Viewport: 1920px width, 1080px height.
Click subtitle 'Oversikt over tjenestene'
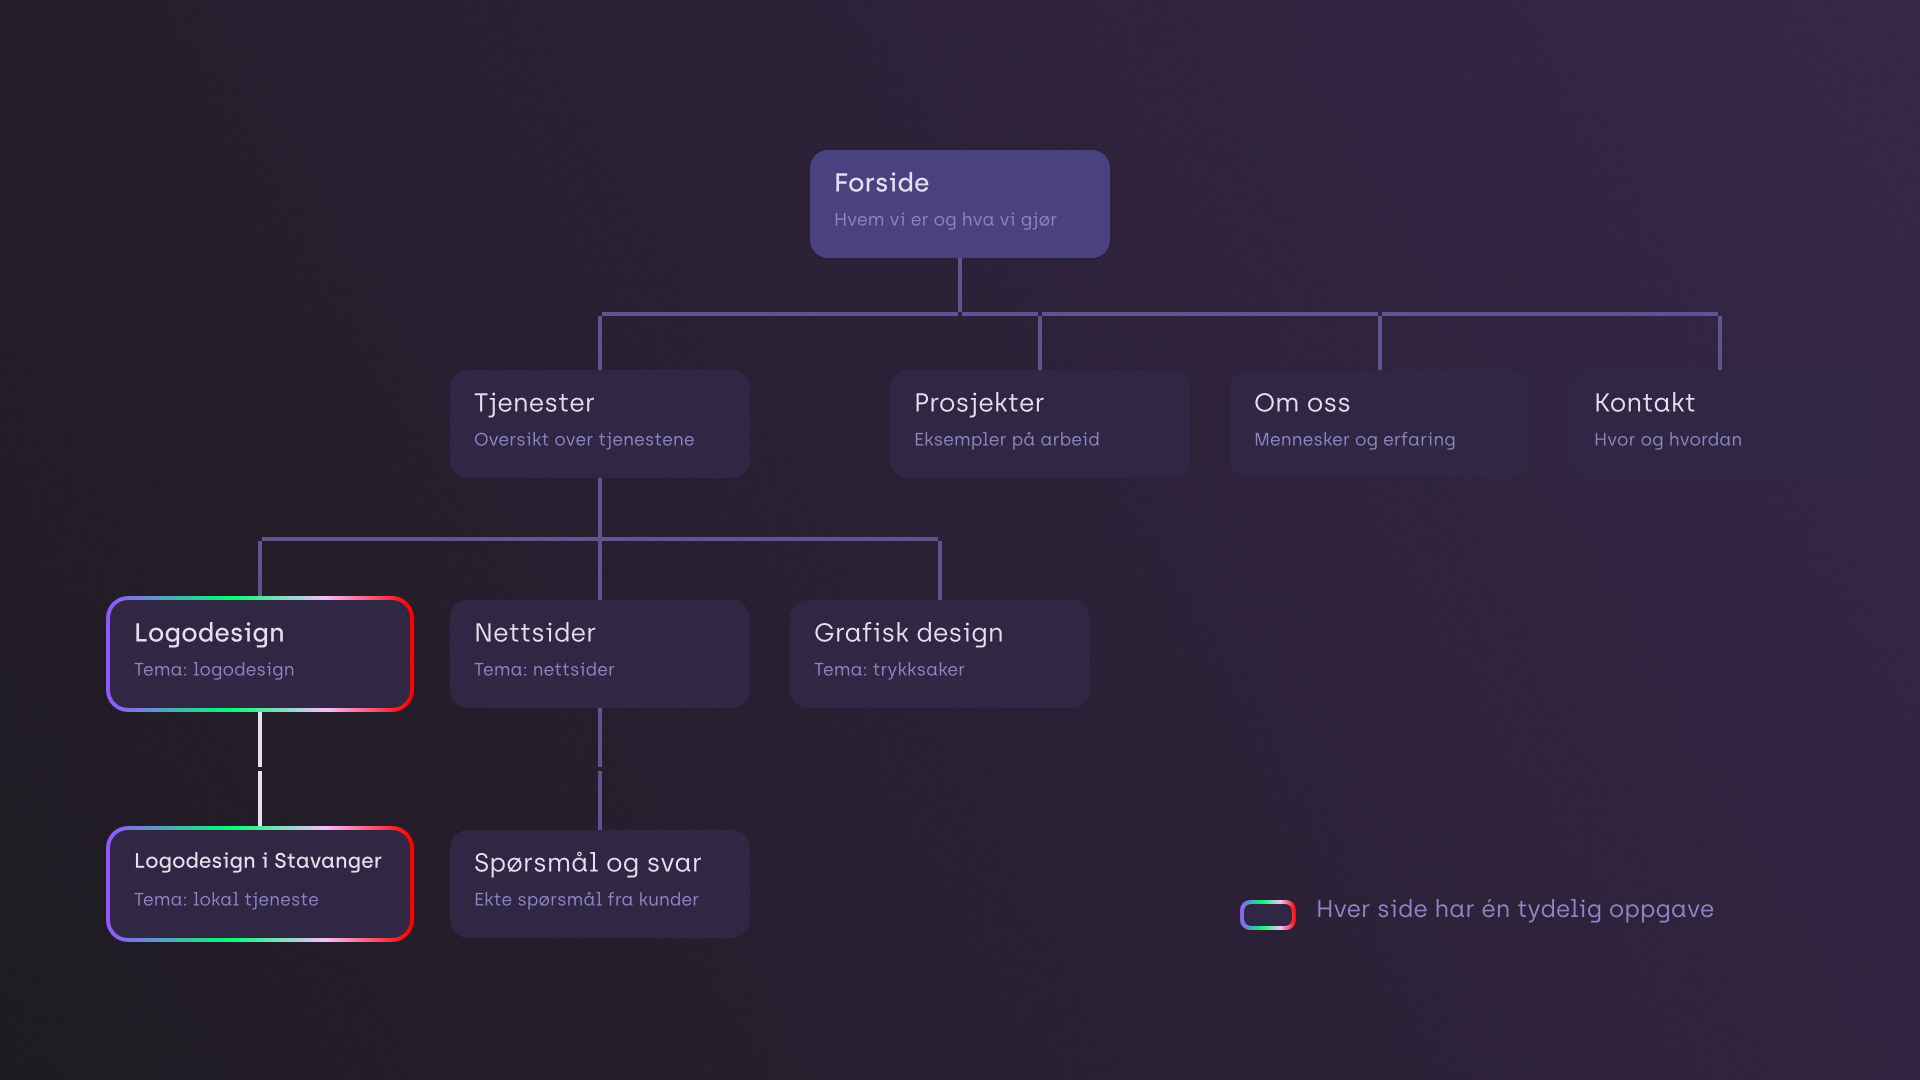point(584,440)
